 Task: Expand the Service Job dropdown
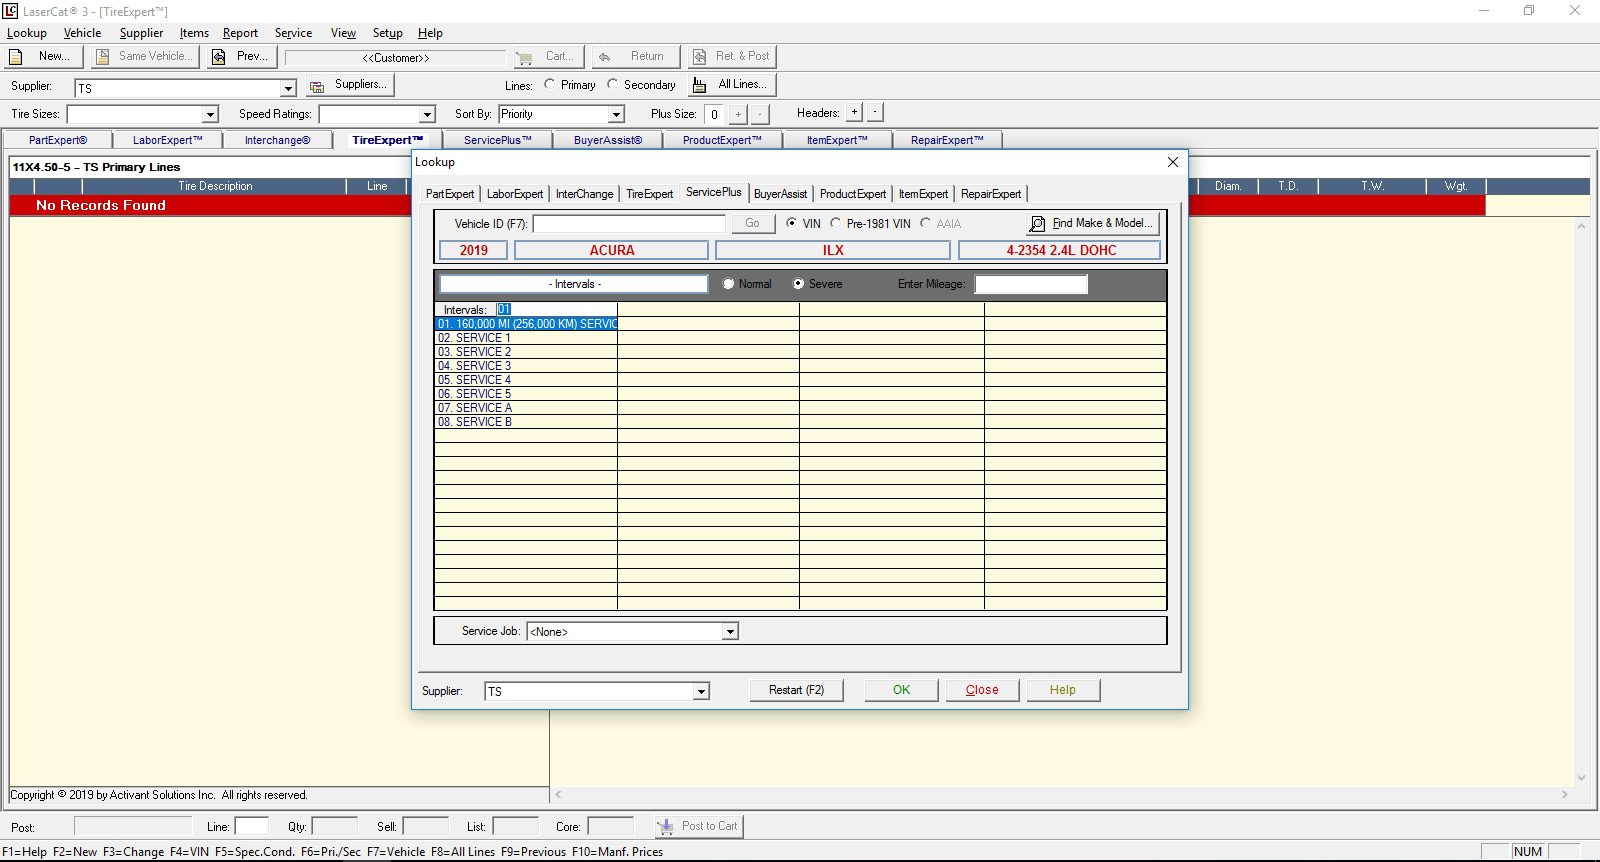tap(730, 632)
